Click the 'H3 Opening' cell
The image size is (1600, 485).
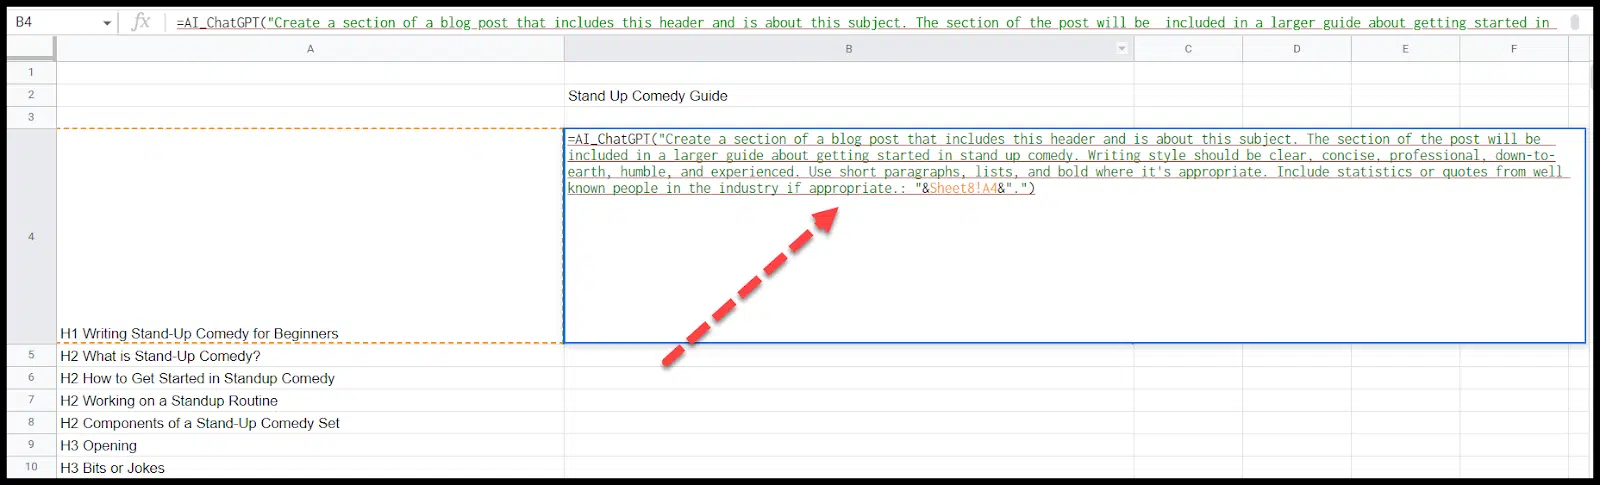(x=310, y=446)
